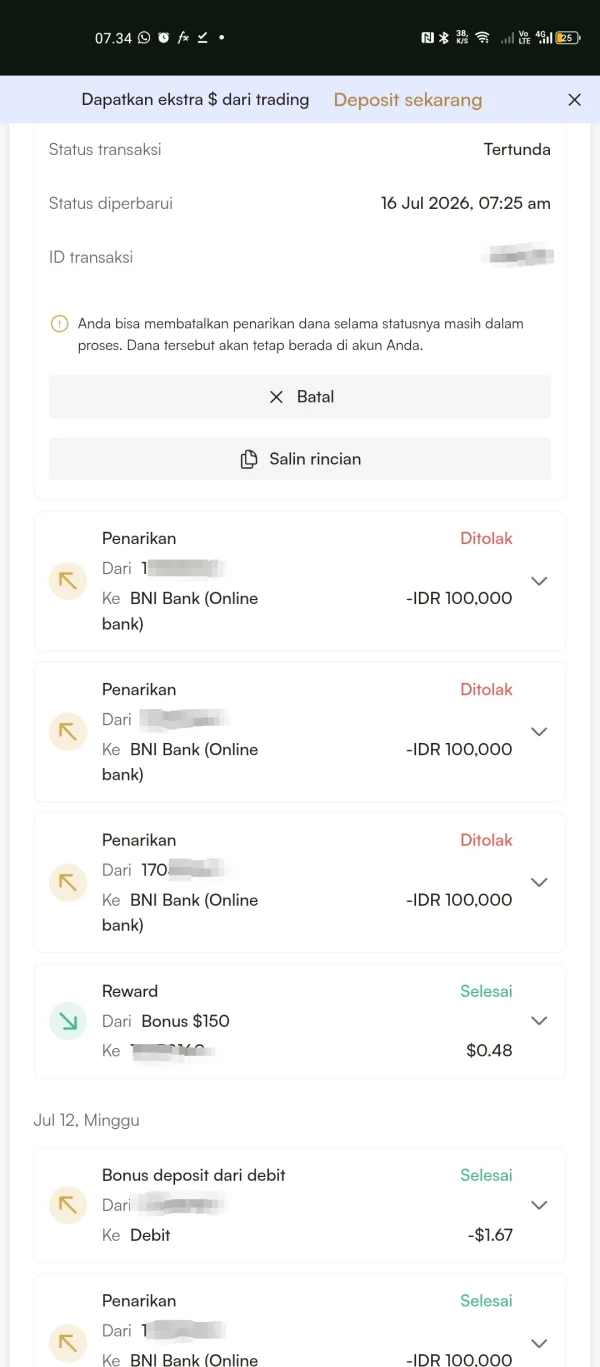The height and width of the screenshot is (1367, 600).
Task: Expand the Reward Bonus $150 entry
Action: pos(539,1021)
